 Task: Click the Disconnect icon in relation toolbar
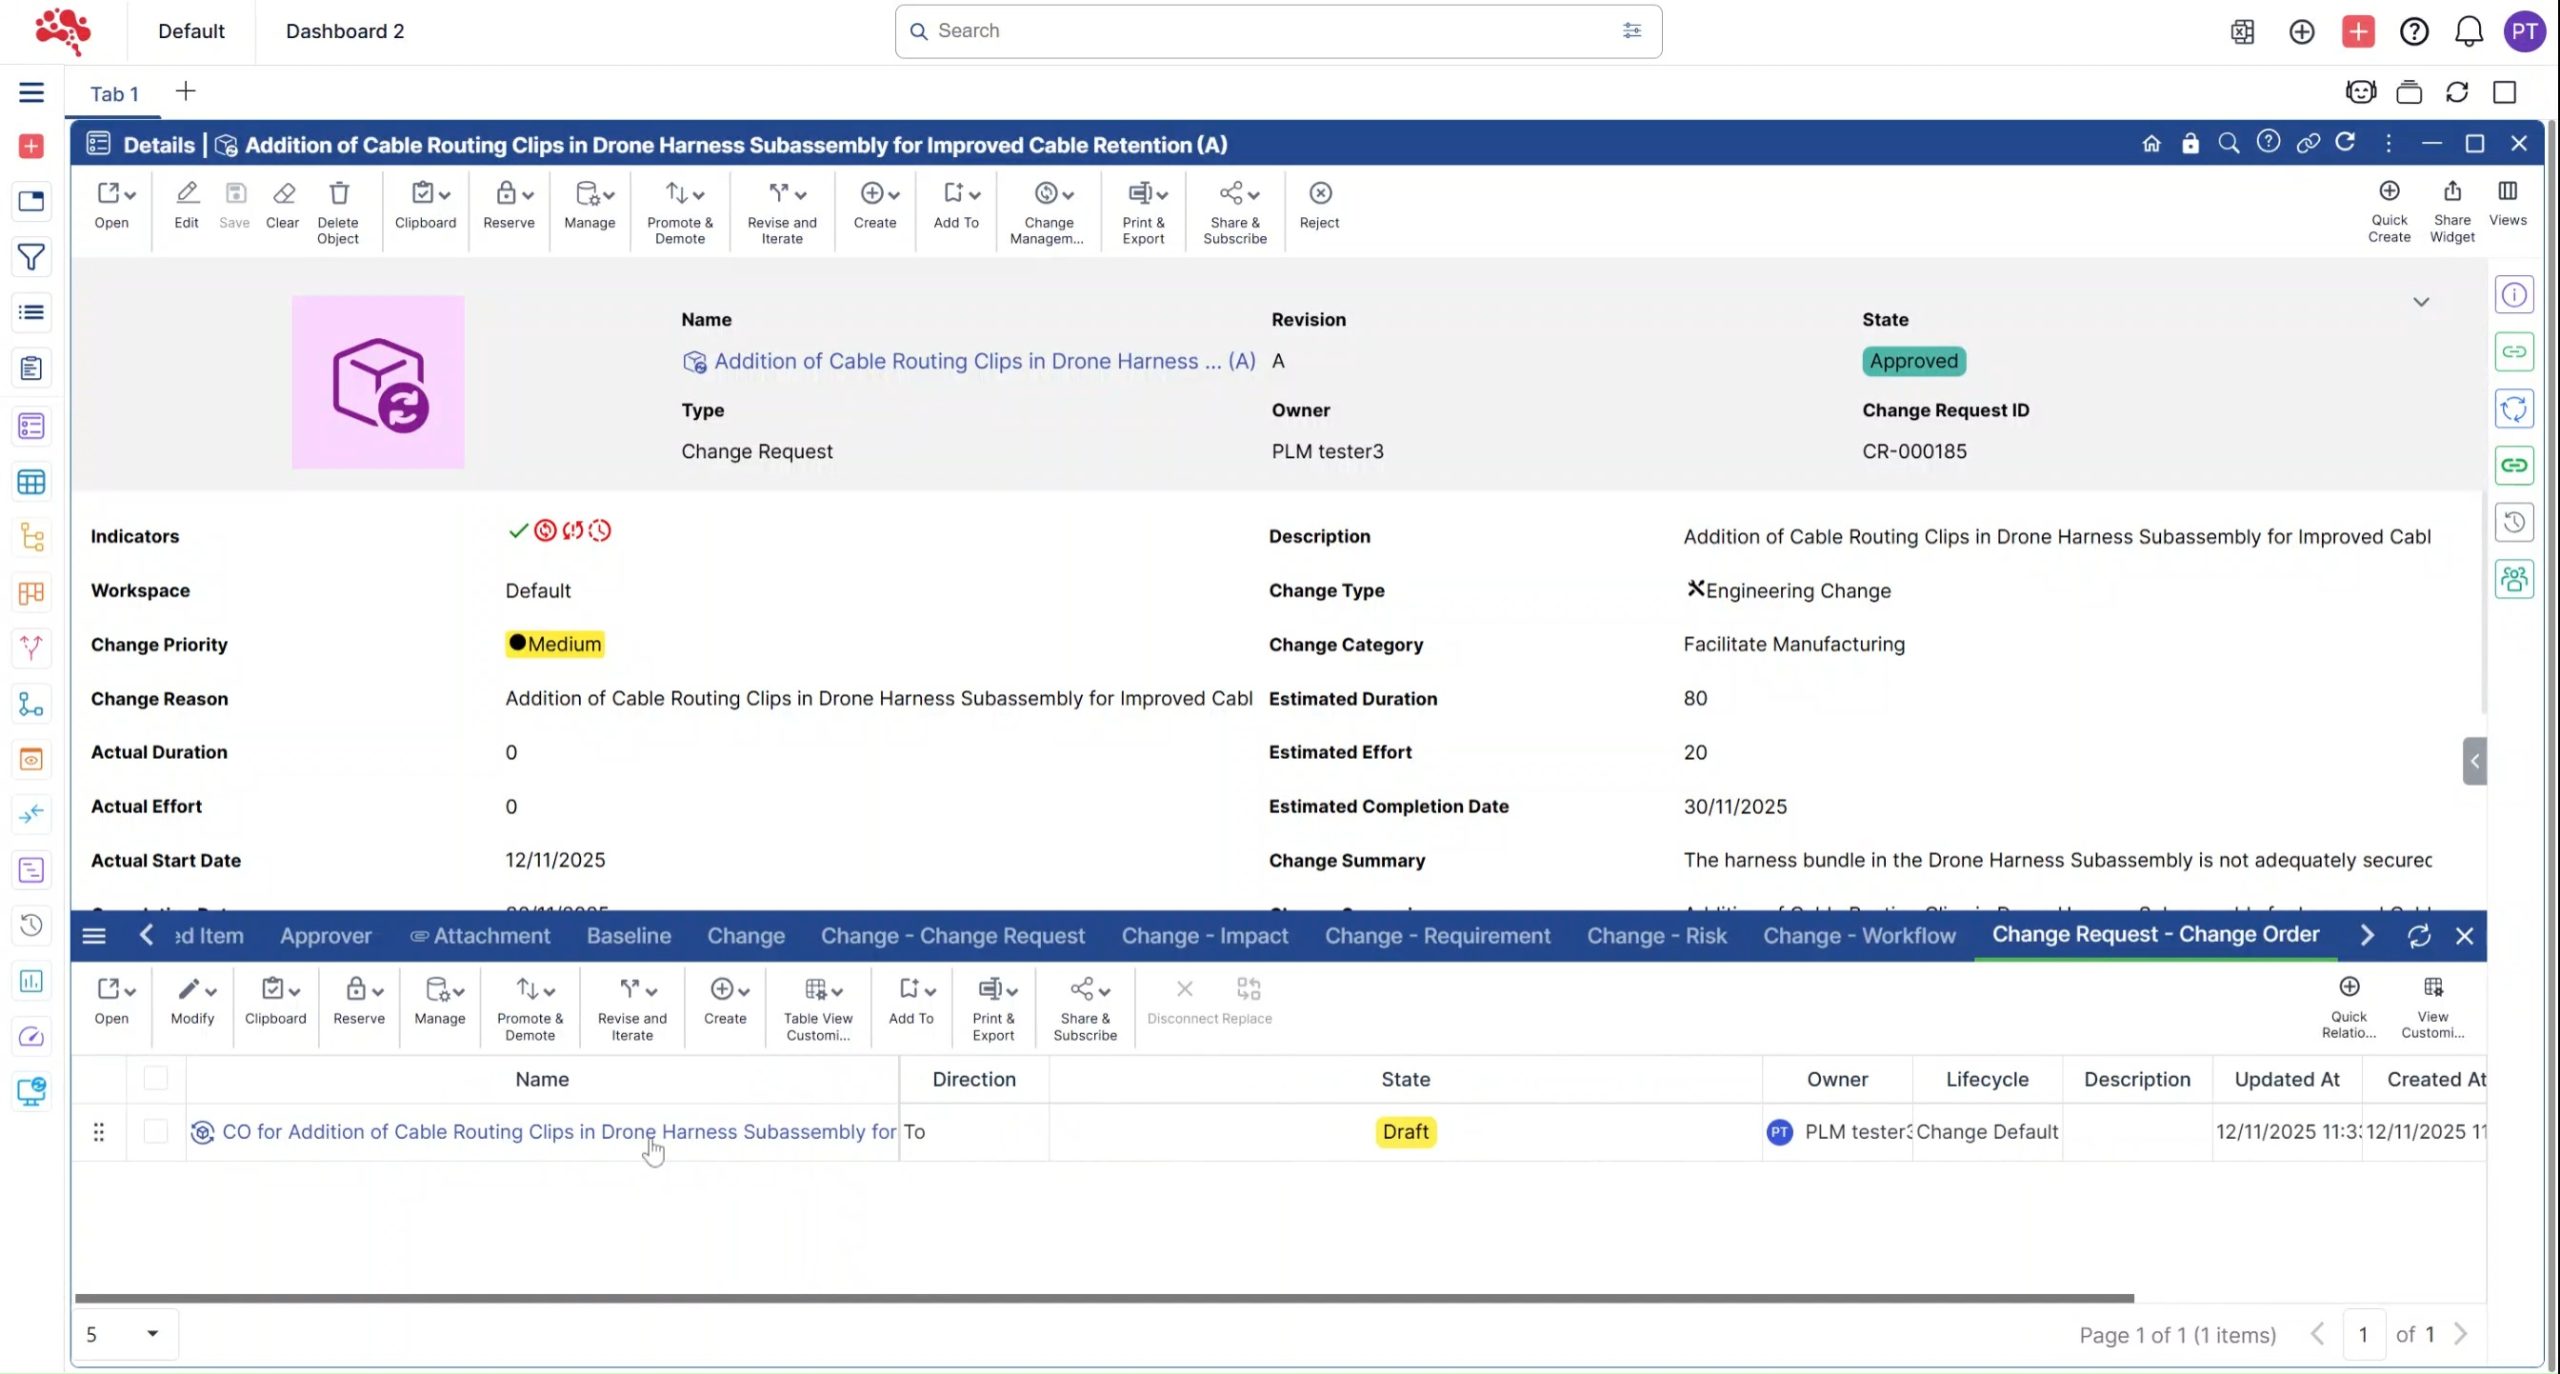coord(1184,990)
